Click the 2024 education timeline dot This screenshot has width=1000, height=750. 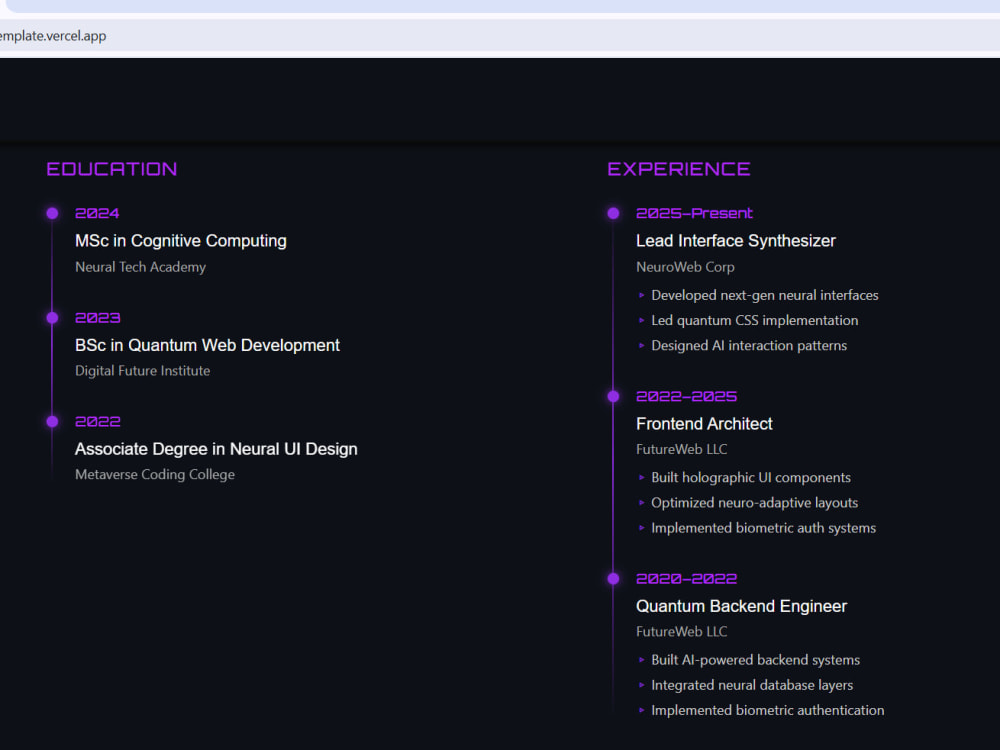coord(52,213)
